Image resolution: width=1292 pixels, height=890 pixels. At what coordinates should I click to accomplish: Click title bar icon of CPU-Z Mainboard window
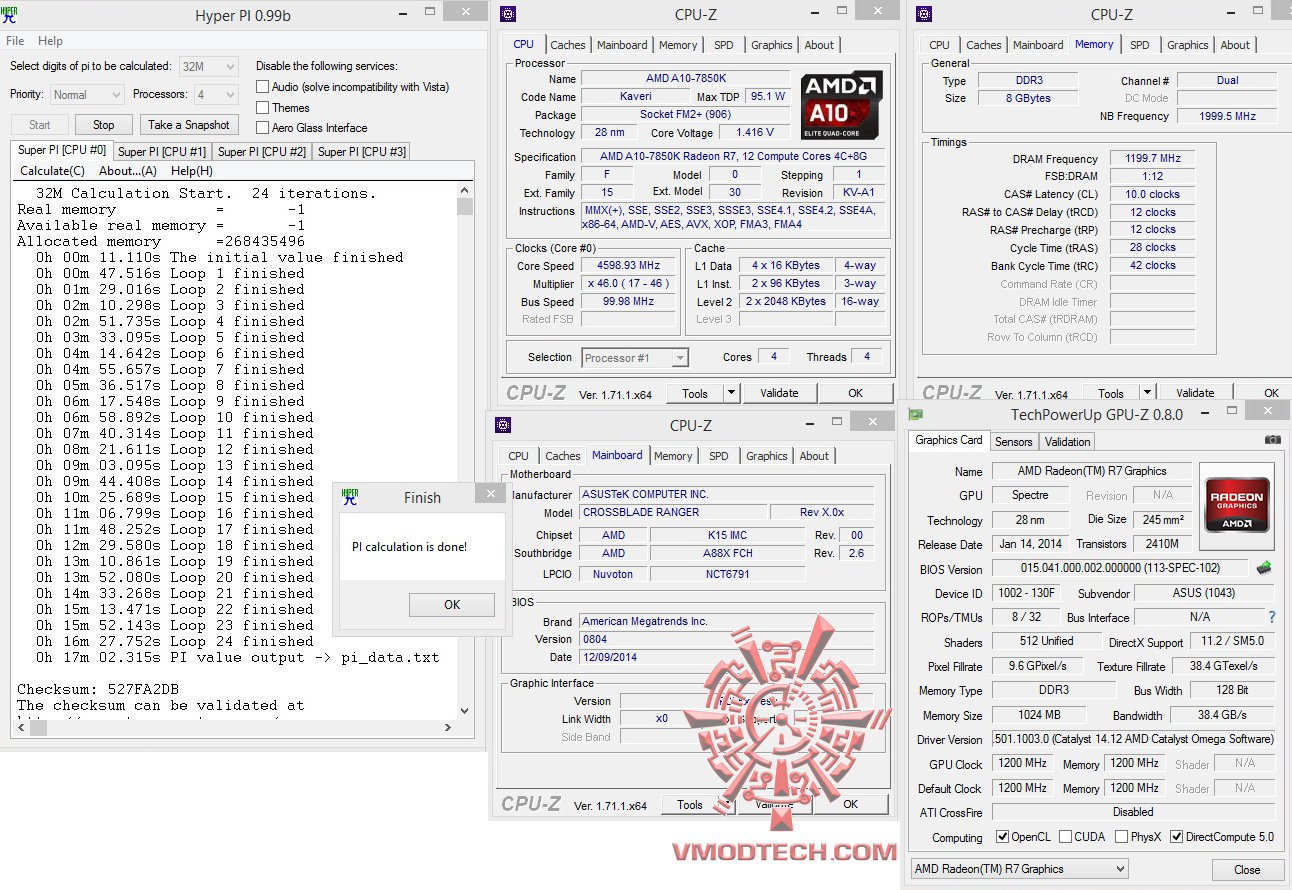point(503,425)
